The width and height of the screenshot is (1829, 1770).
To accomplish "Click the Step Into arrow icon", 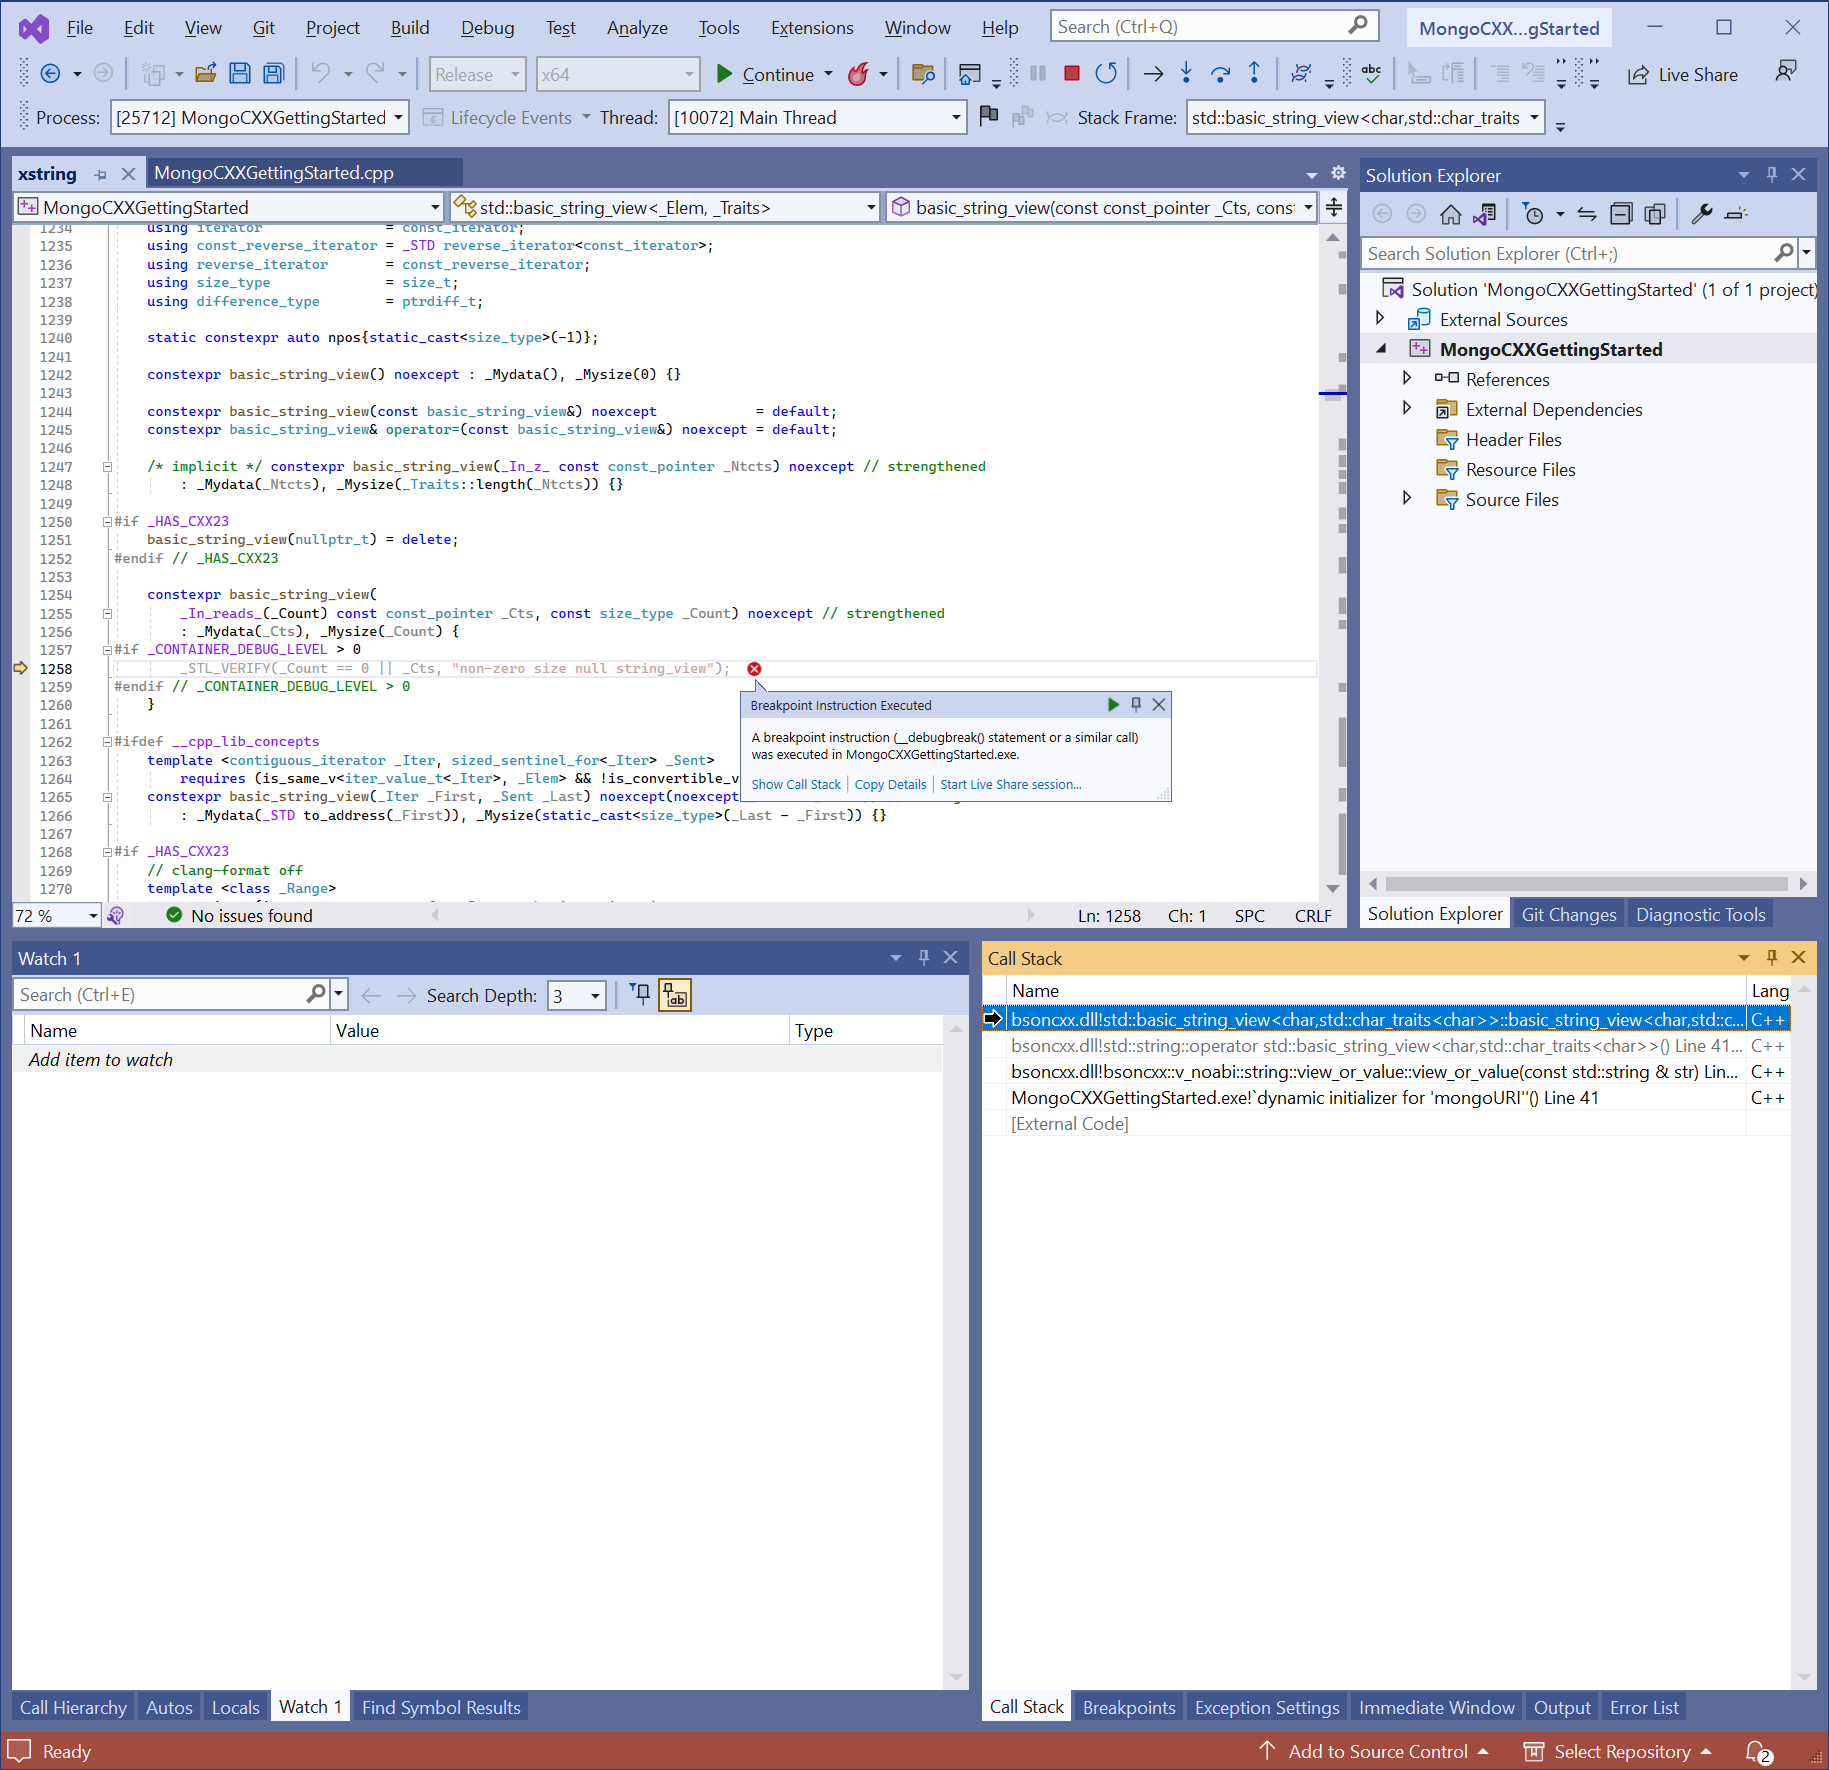I will [x=1186, y=73].
